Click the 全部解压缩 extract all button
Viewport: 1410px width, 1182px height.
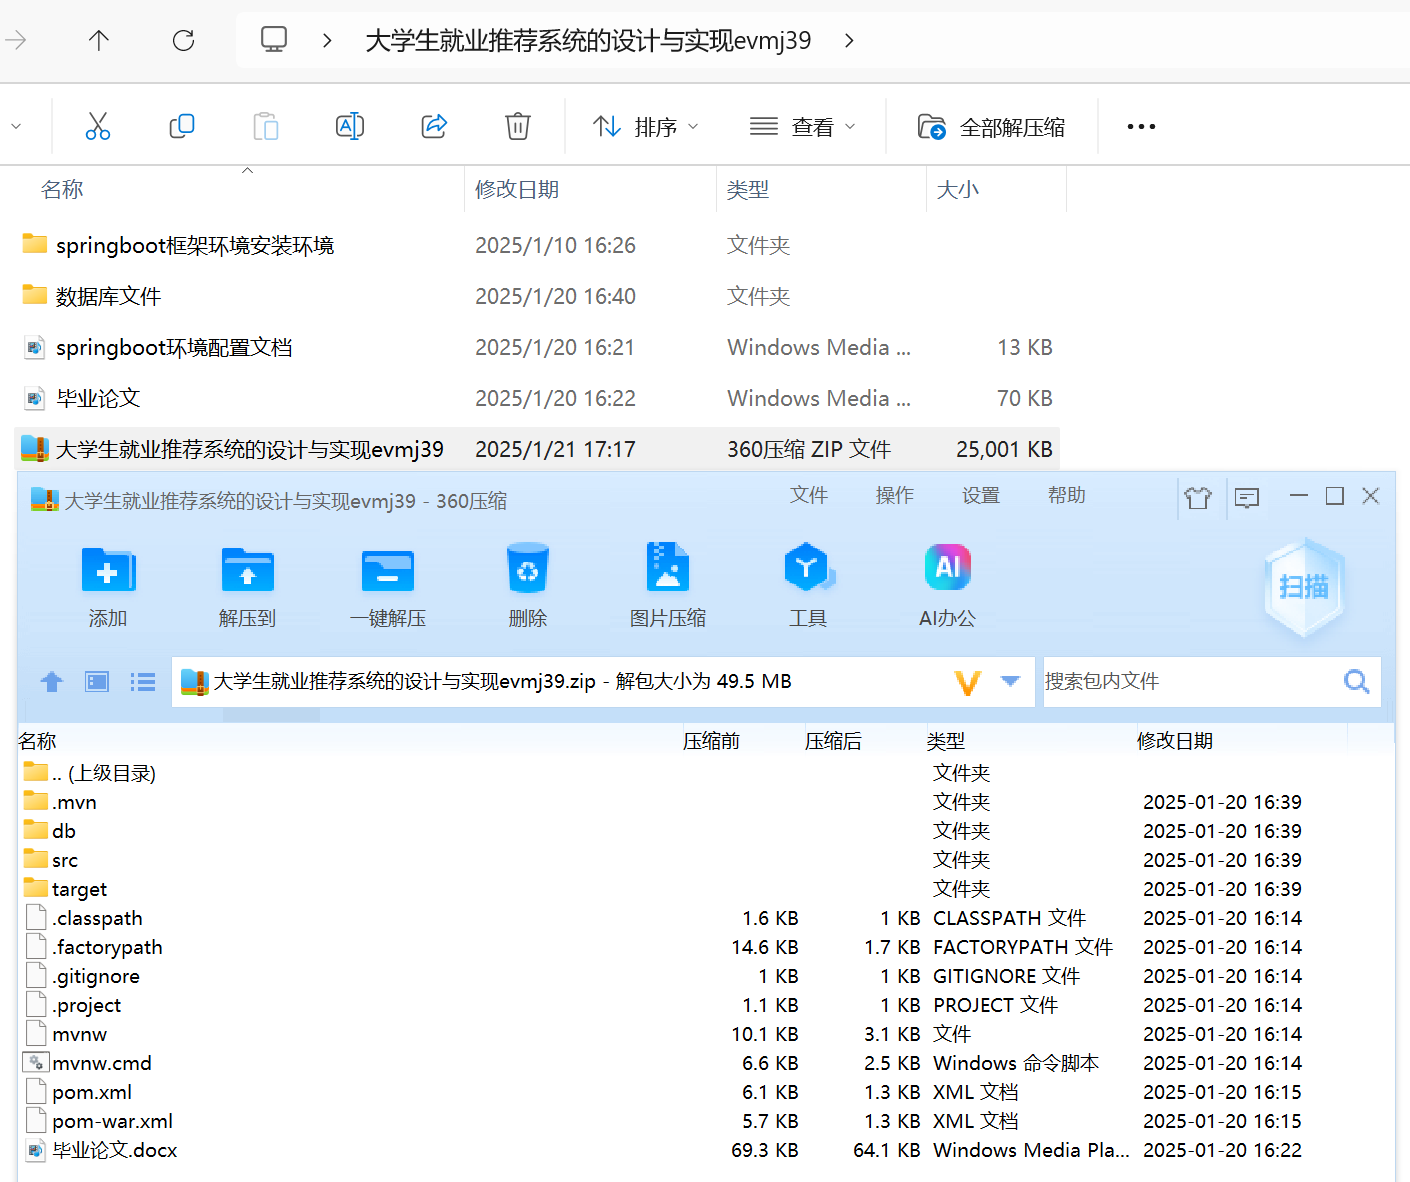tap(991, 127)
